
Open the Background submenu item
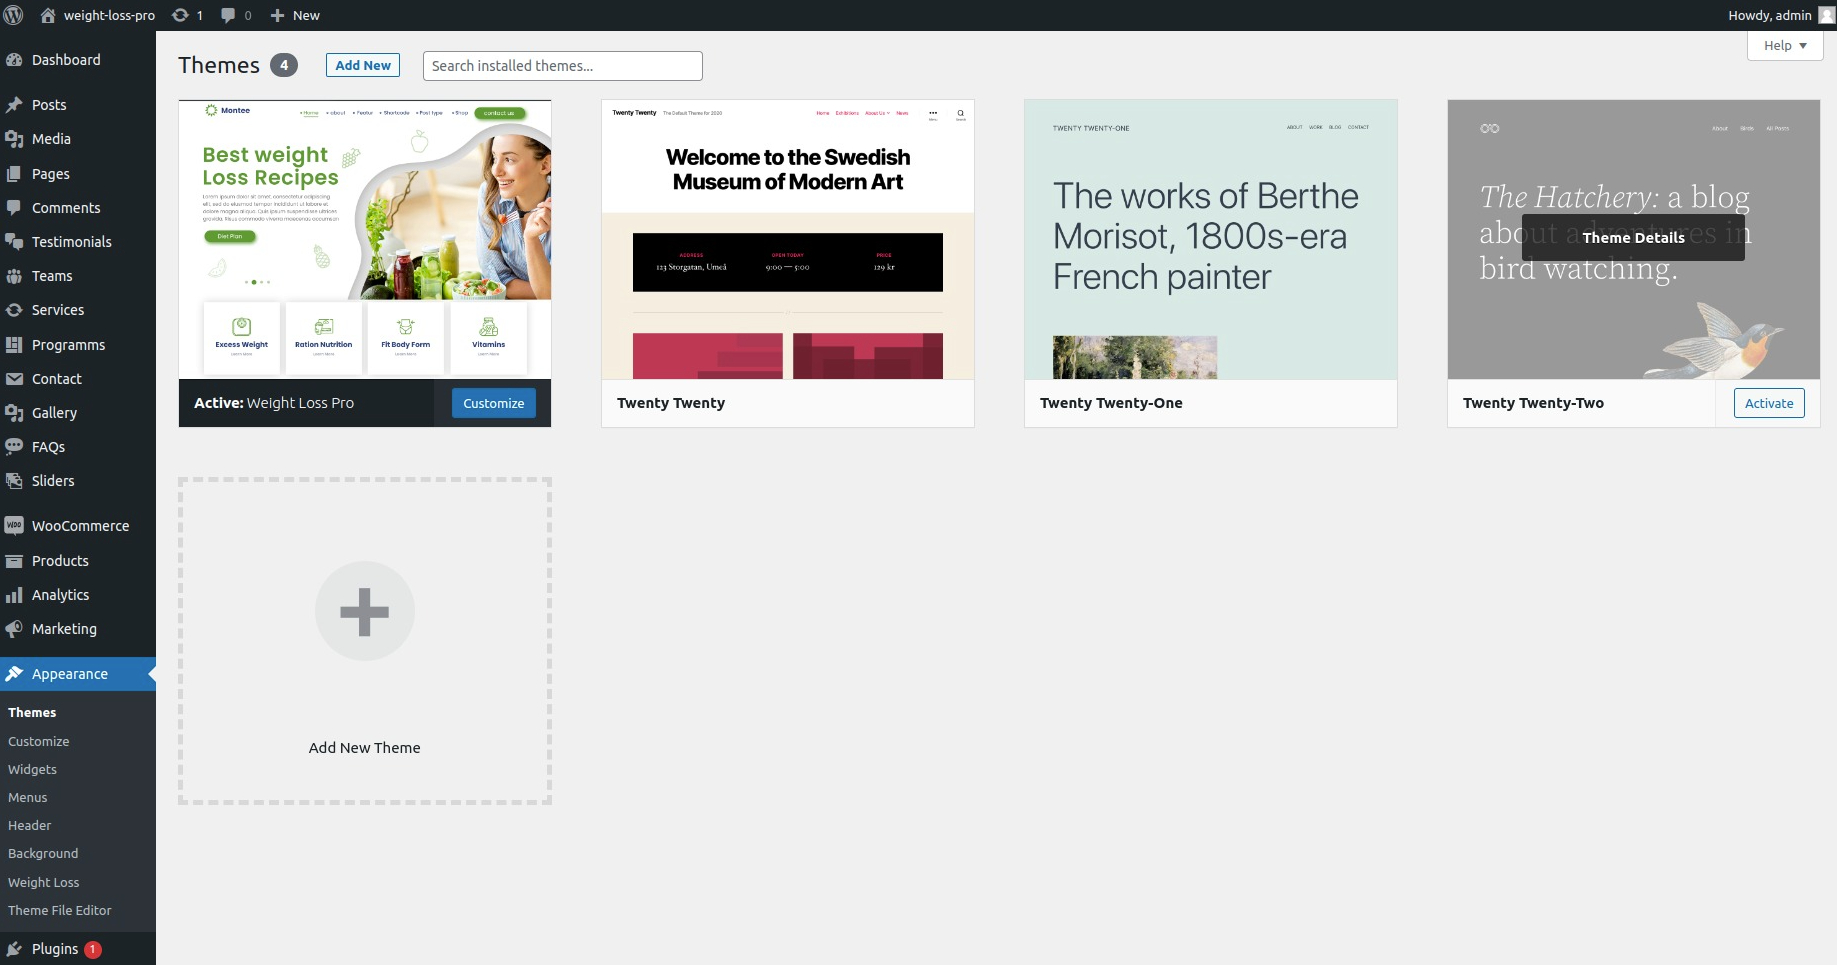coord(43,854)
